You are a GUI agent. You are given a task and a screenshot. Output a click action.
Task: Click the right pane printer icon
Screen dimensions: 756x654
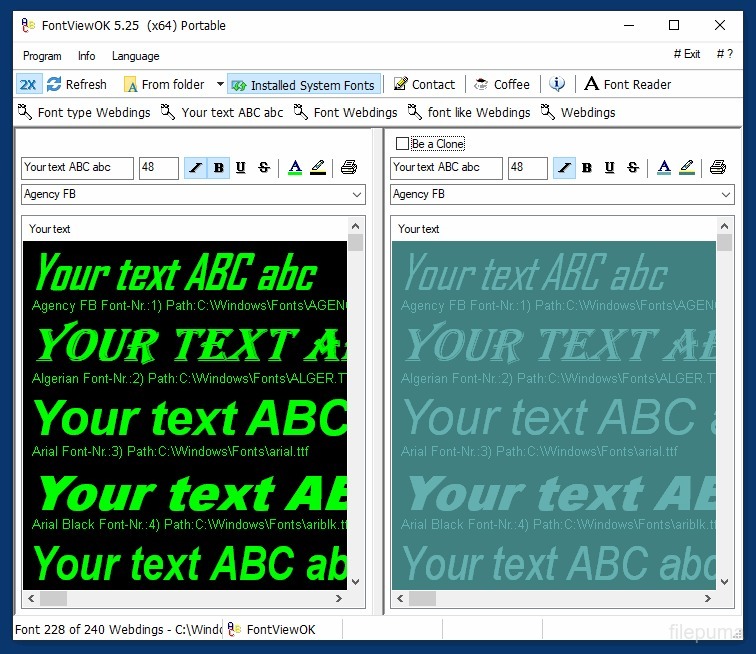pyautogui.click(x=717, y=168)
